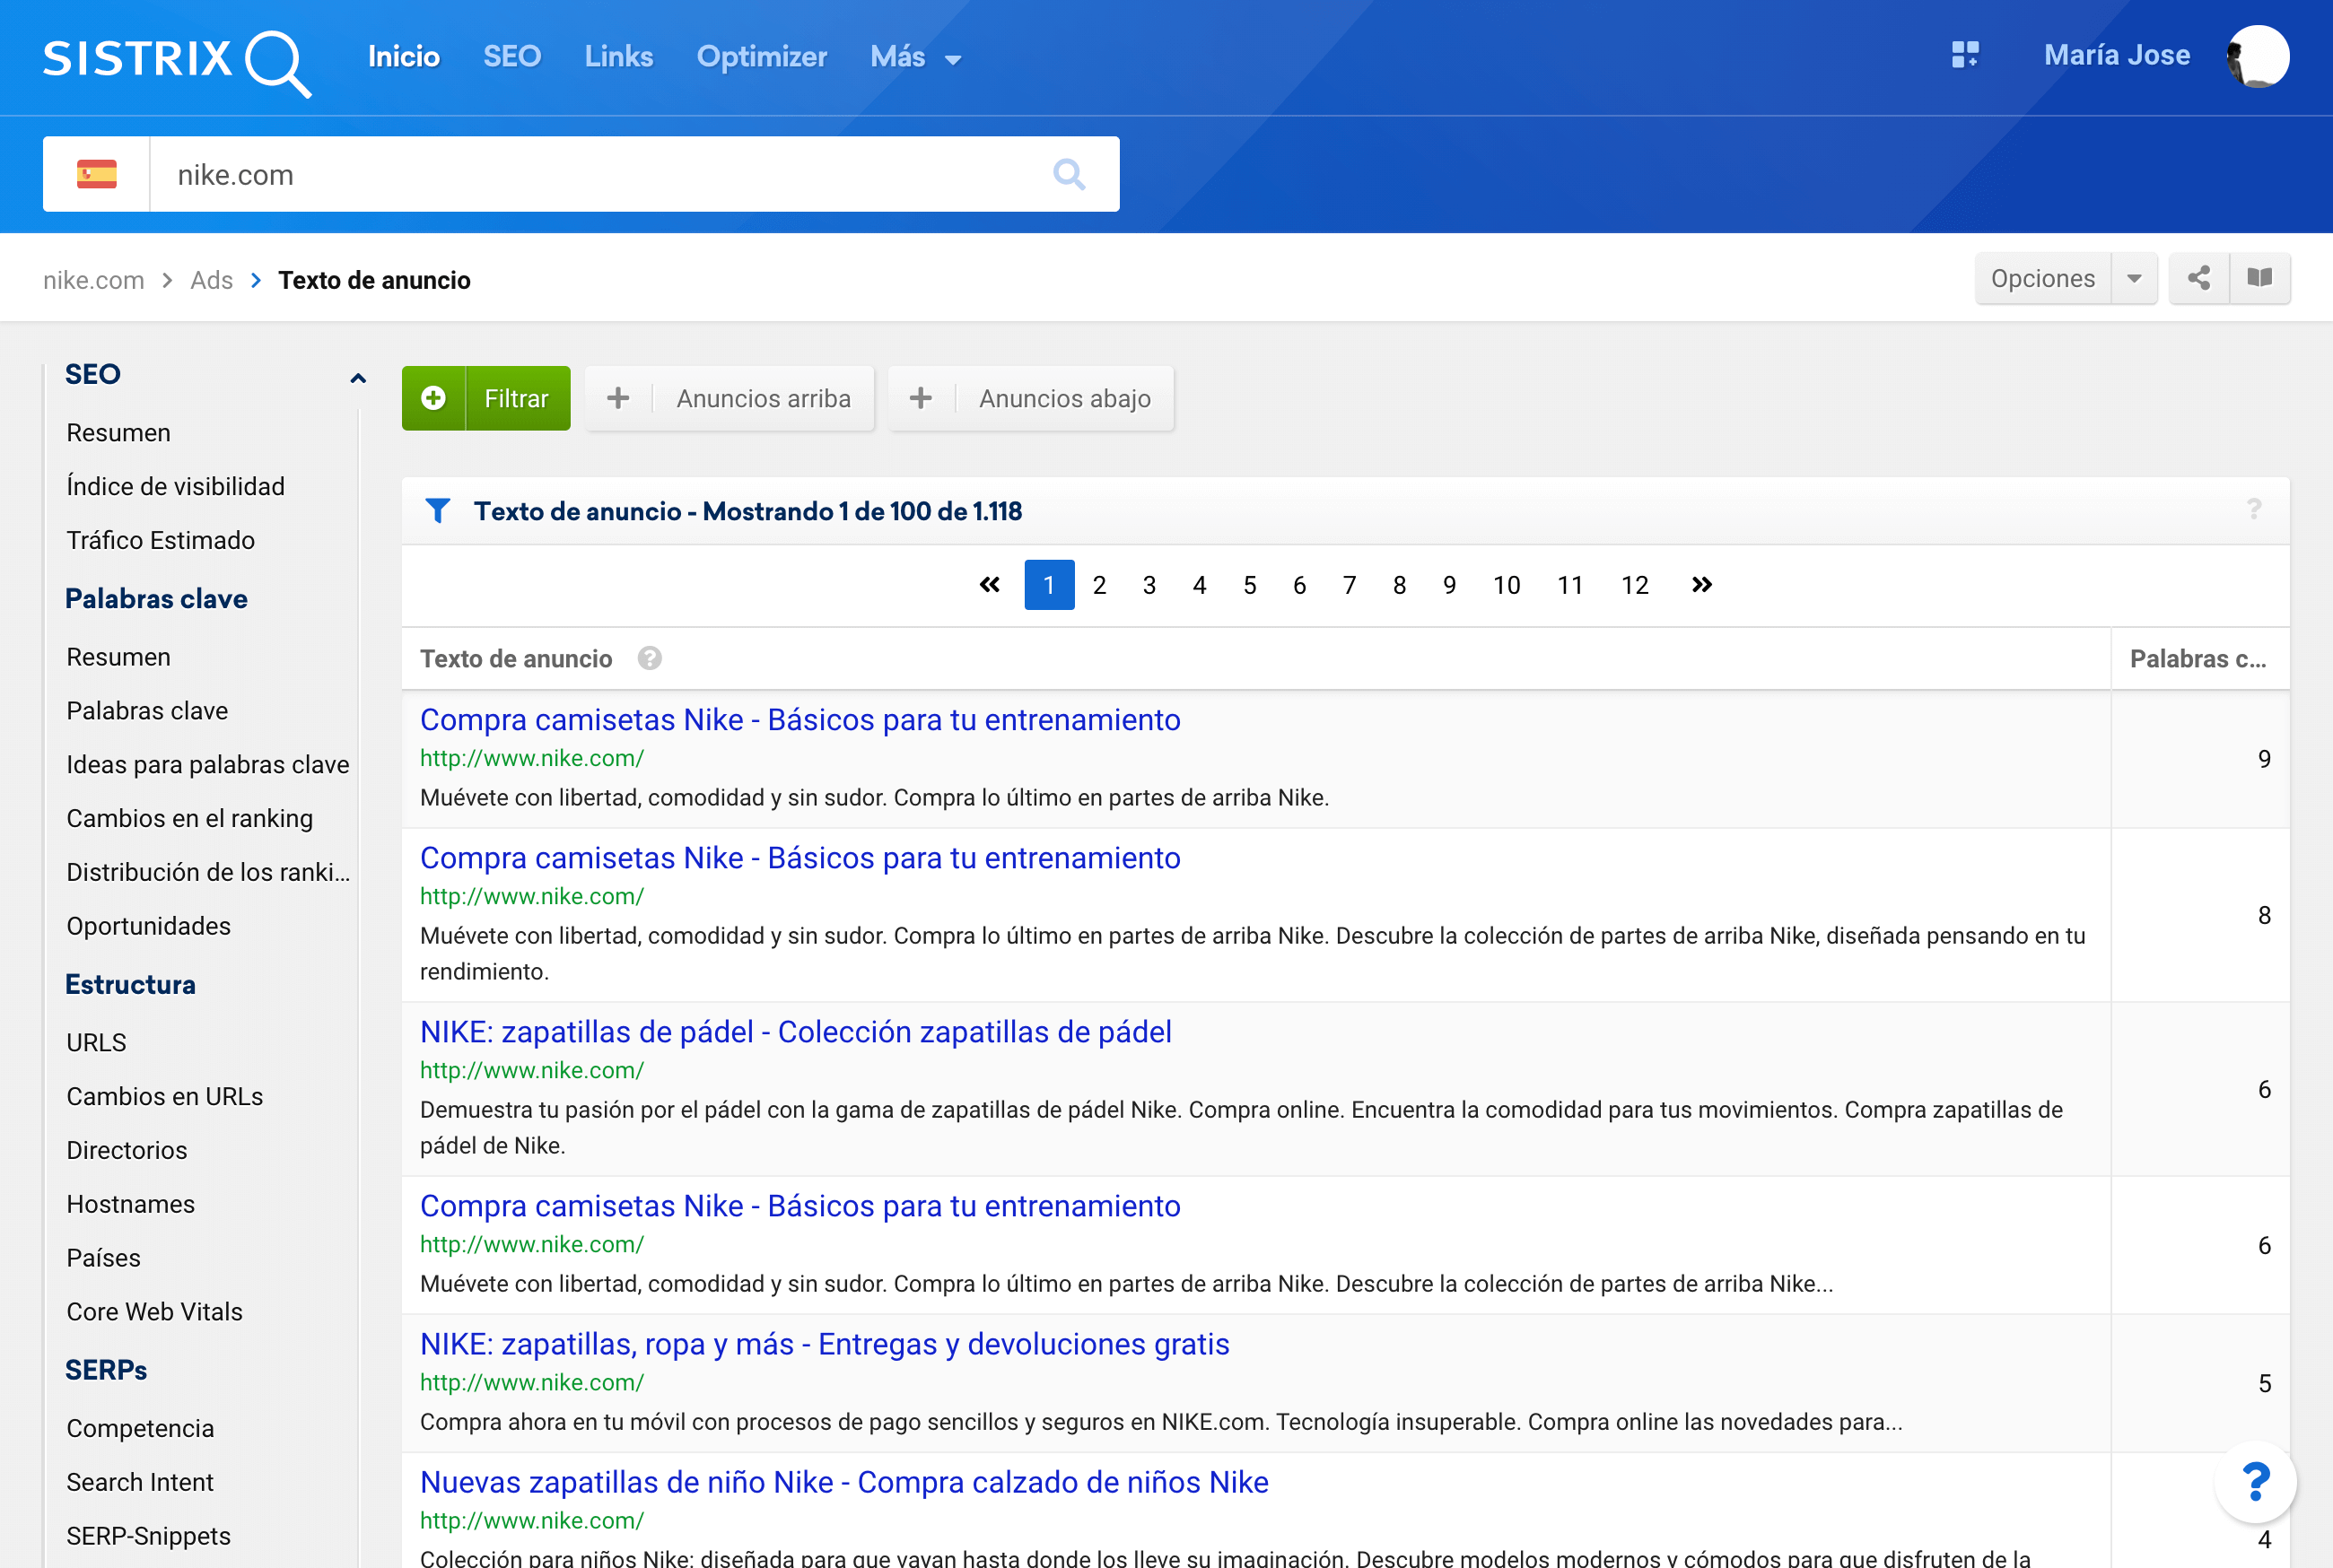2333x1568 pixels.
Task: Switch to the Optimizer tab
Action: 761,57
